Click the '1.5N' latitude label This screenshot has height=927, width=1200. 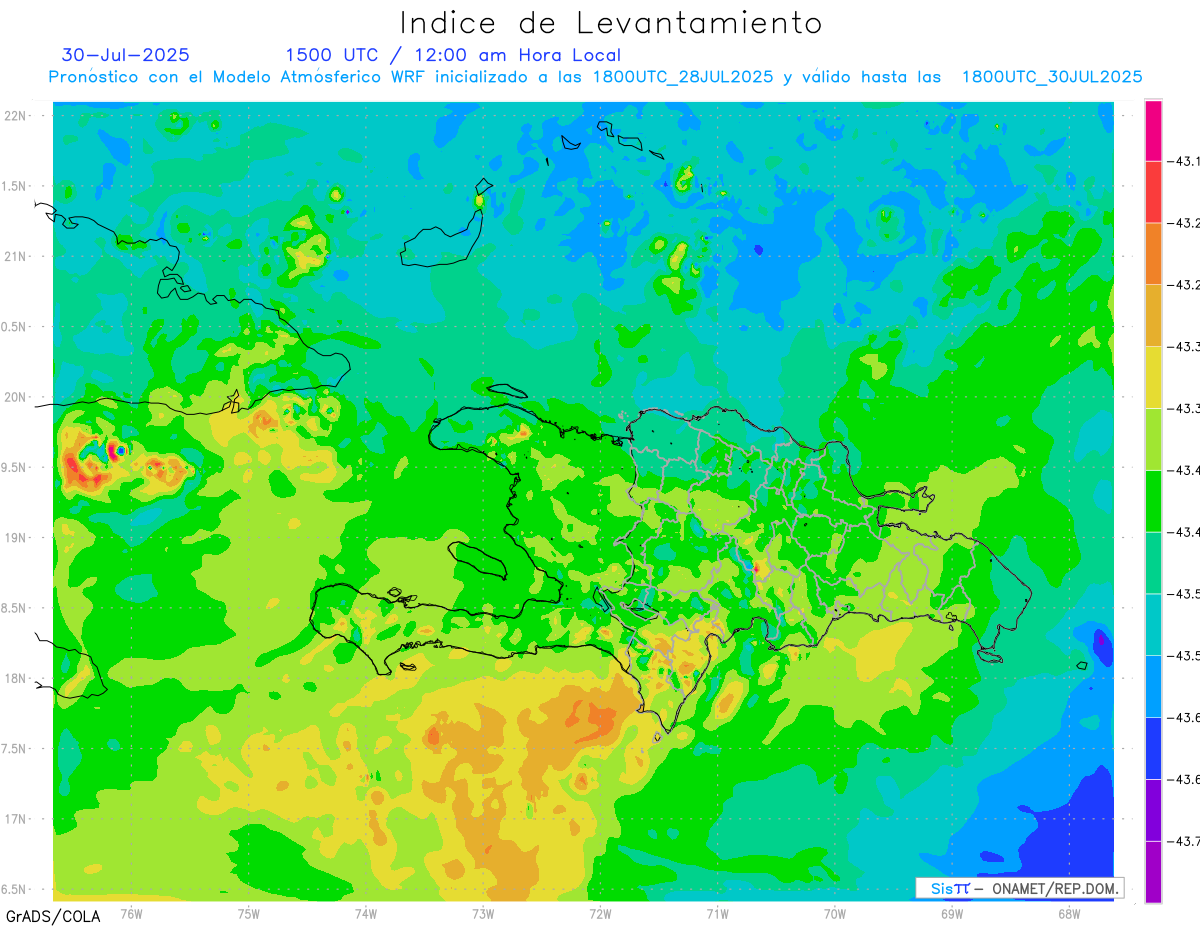[15, 186]
